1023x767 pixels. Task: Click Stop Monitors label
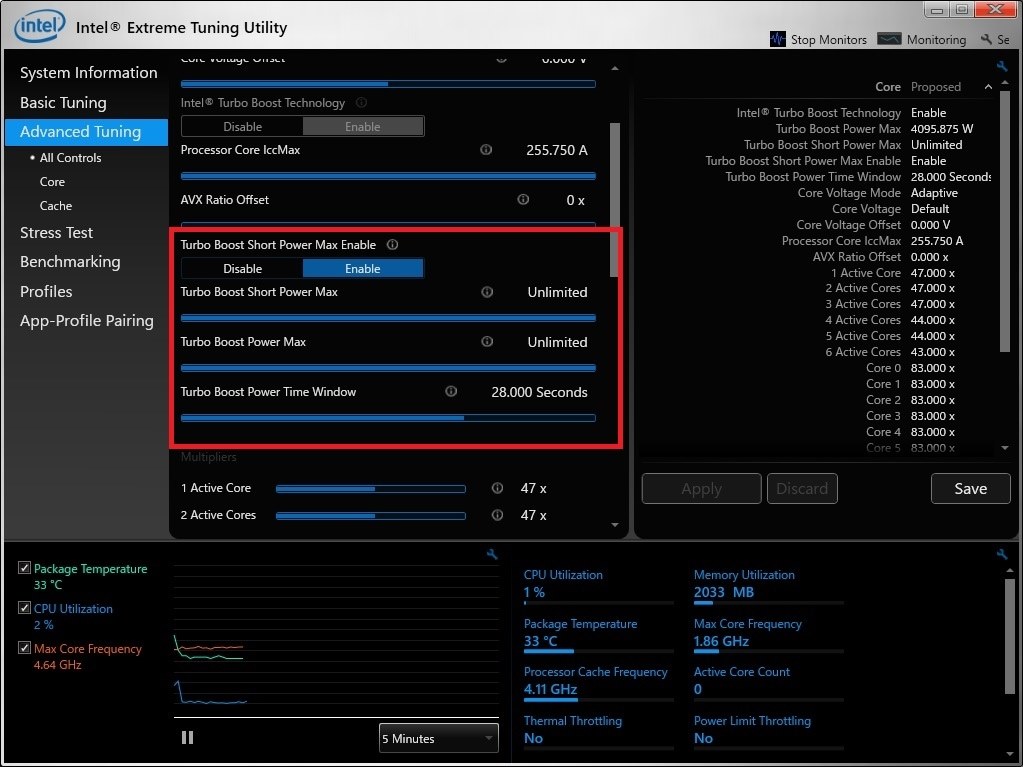click(829, 40)
